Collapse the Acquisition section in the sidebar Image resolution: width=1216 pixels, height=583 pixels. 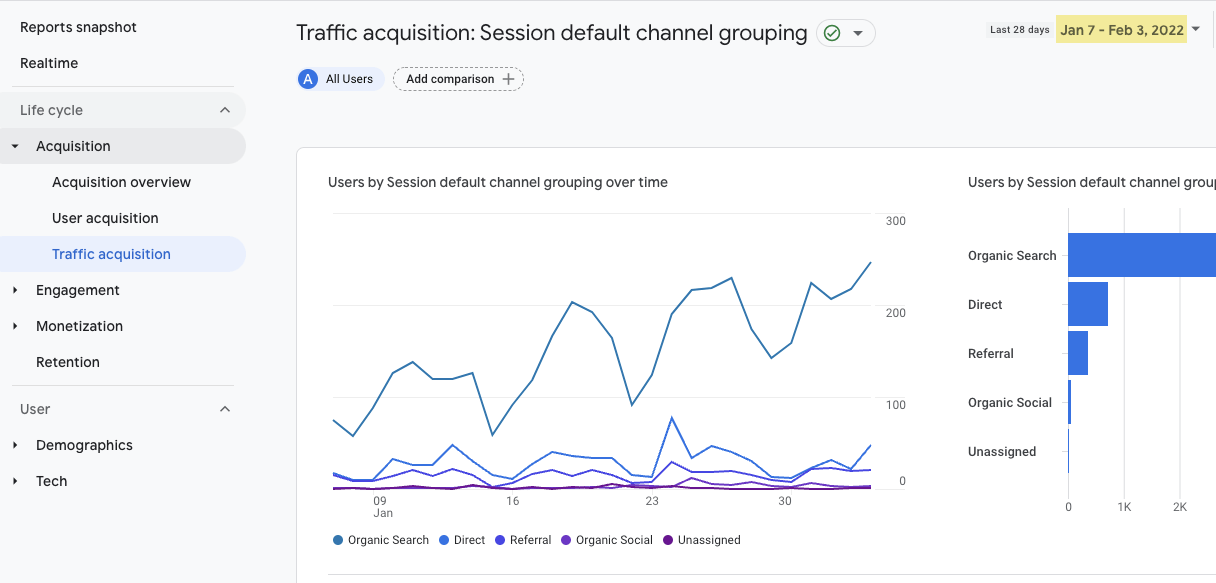pyautogui.click(x=15, y=145)
